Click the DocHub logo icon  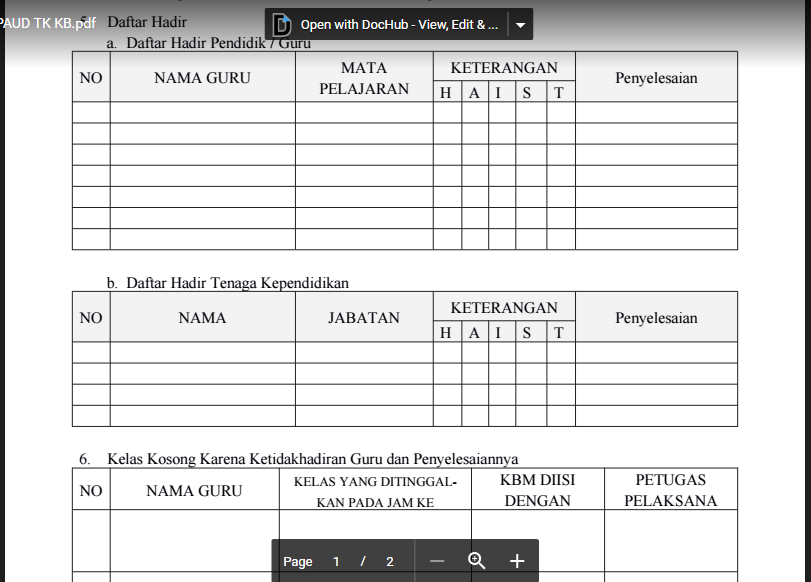(282, 24)
